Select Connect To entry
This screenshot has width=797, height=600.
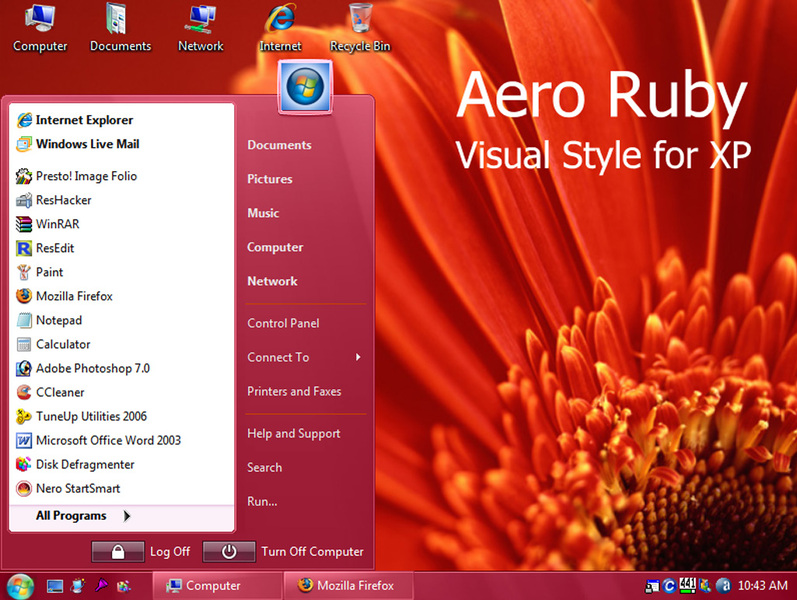click(278, 357)
